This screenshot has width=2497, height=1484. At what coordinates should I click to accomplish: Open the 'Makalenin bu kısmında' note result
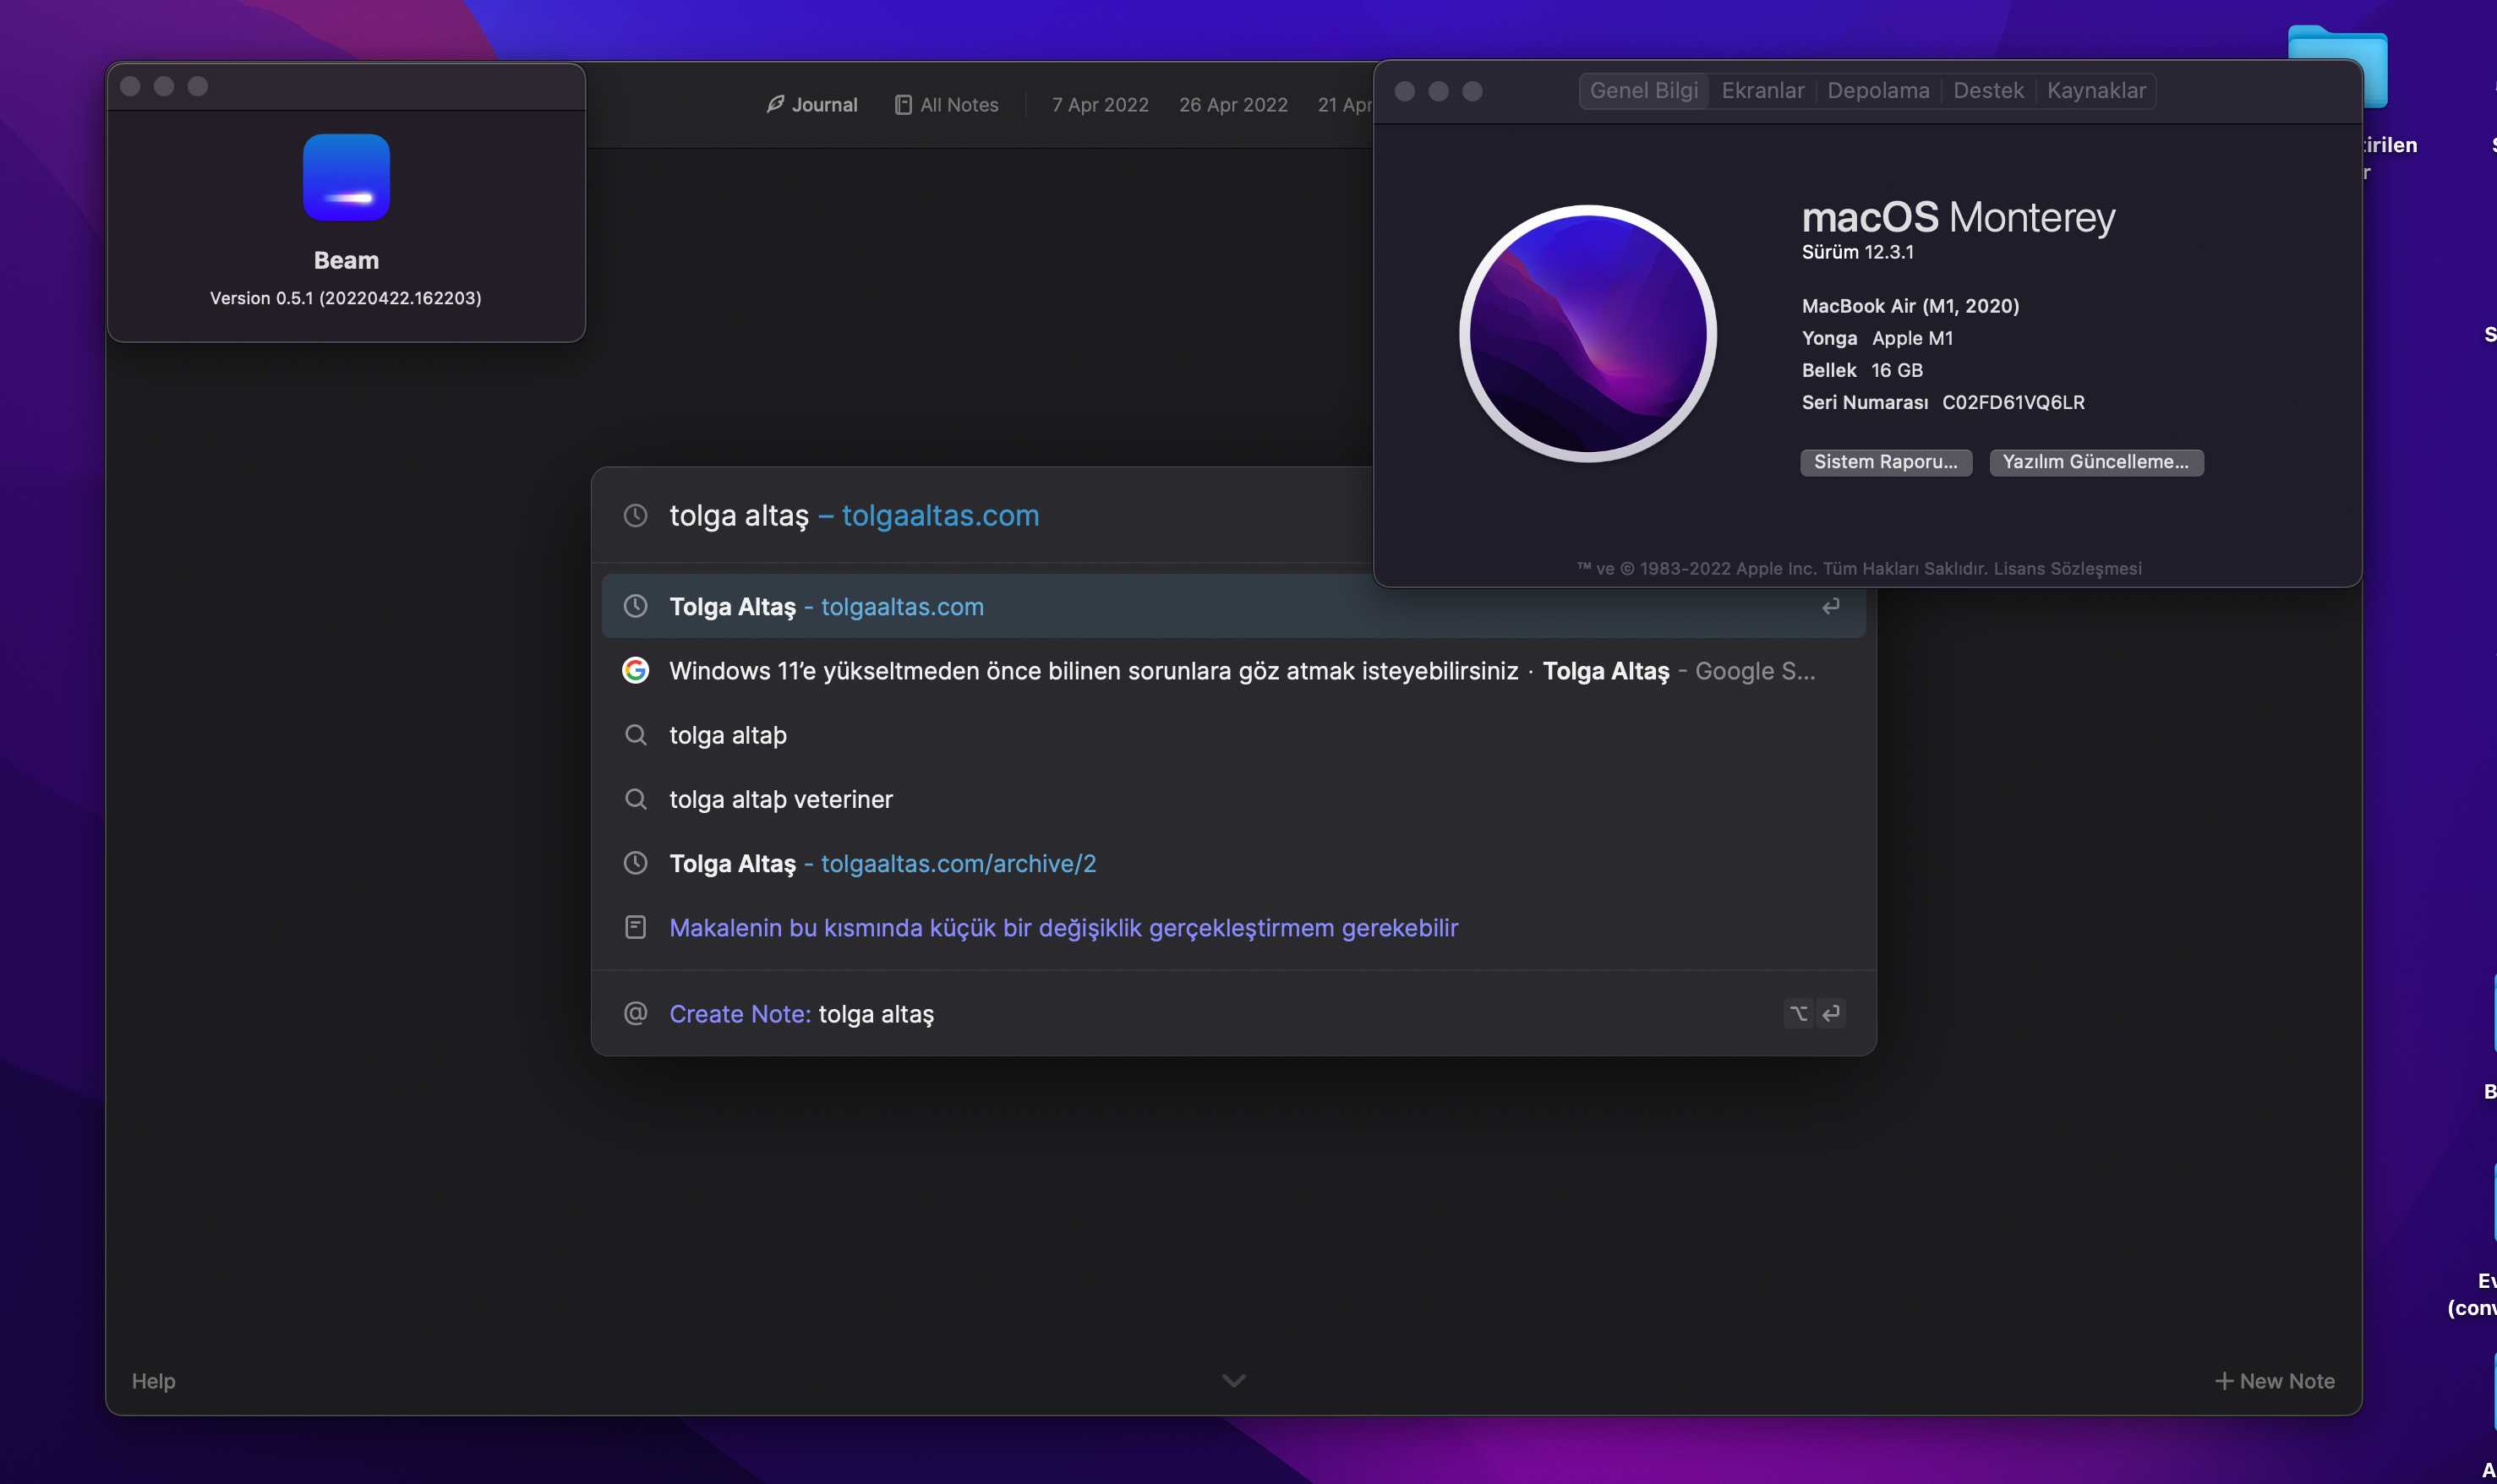(1233, 927)
